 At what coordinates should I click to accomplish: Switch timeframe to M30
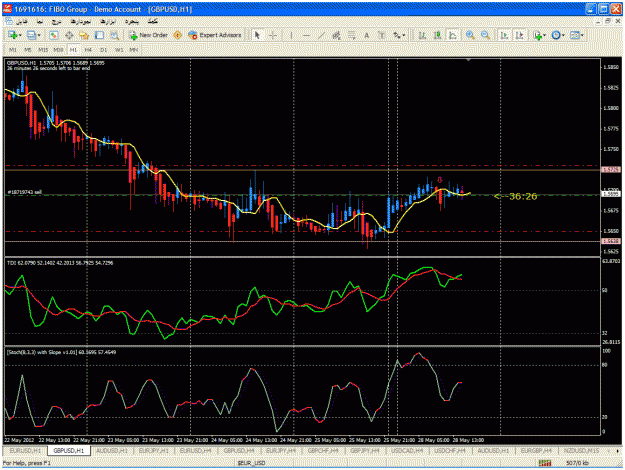58,50
